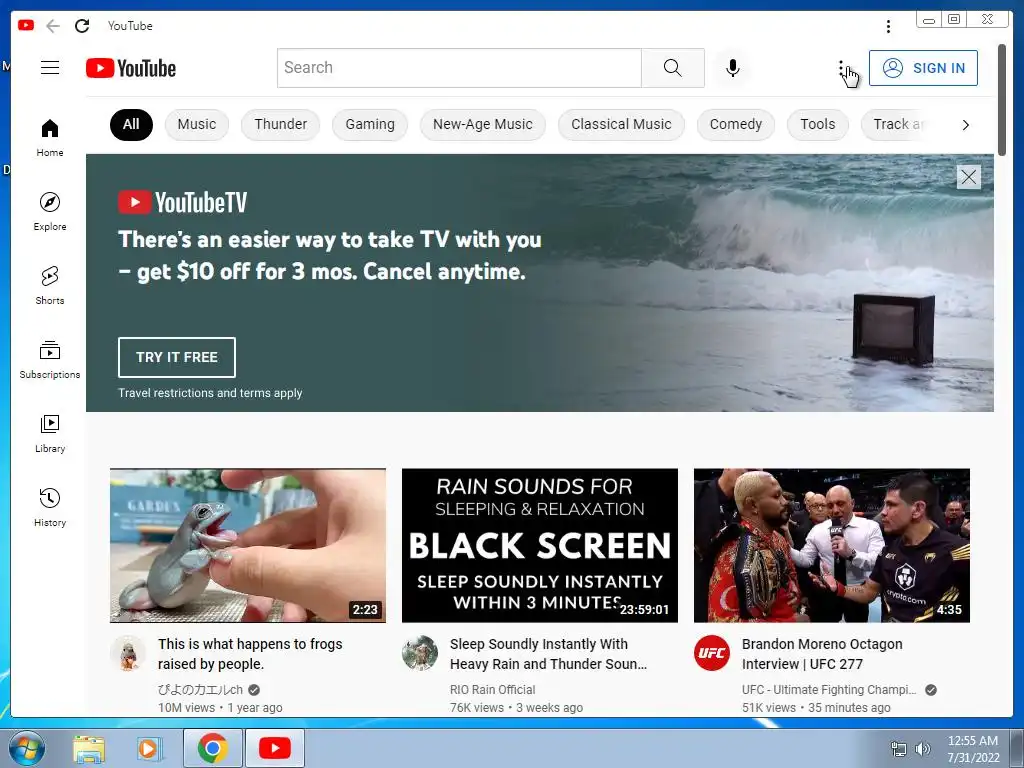
Task: Launch the media player from the taskbar
Action: tap(149, 749)
